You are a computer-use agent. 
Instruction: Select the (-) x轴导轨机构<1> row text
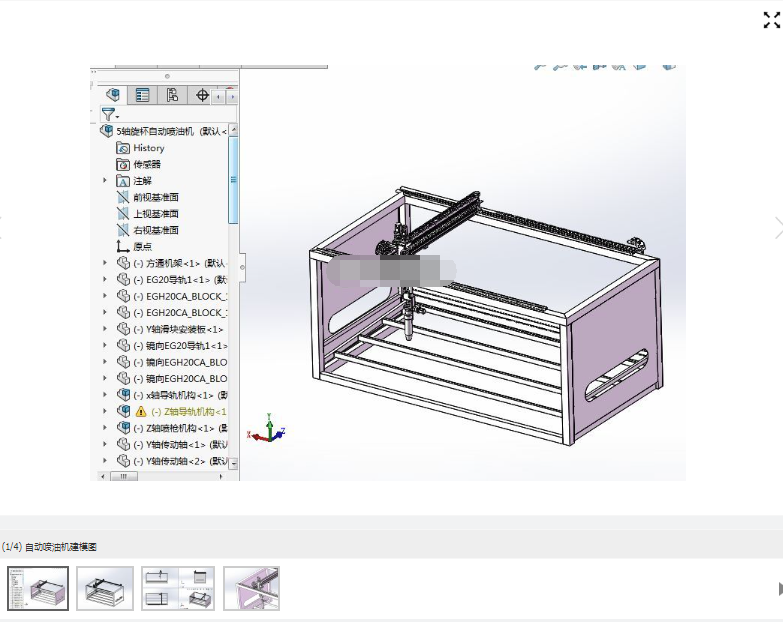click(180, 395)
